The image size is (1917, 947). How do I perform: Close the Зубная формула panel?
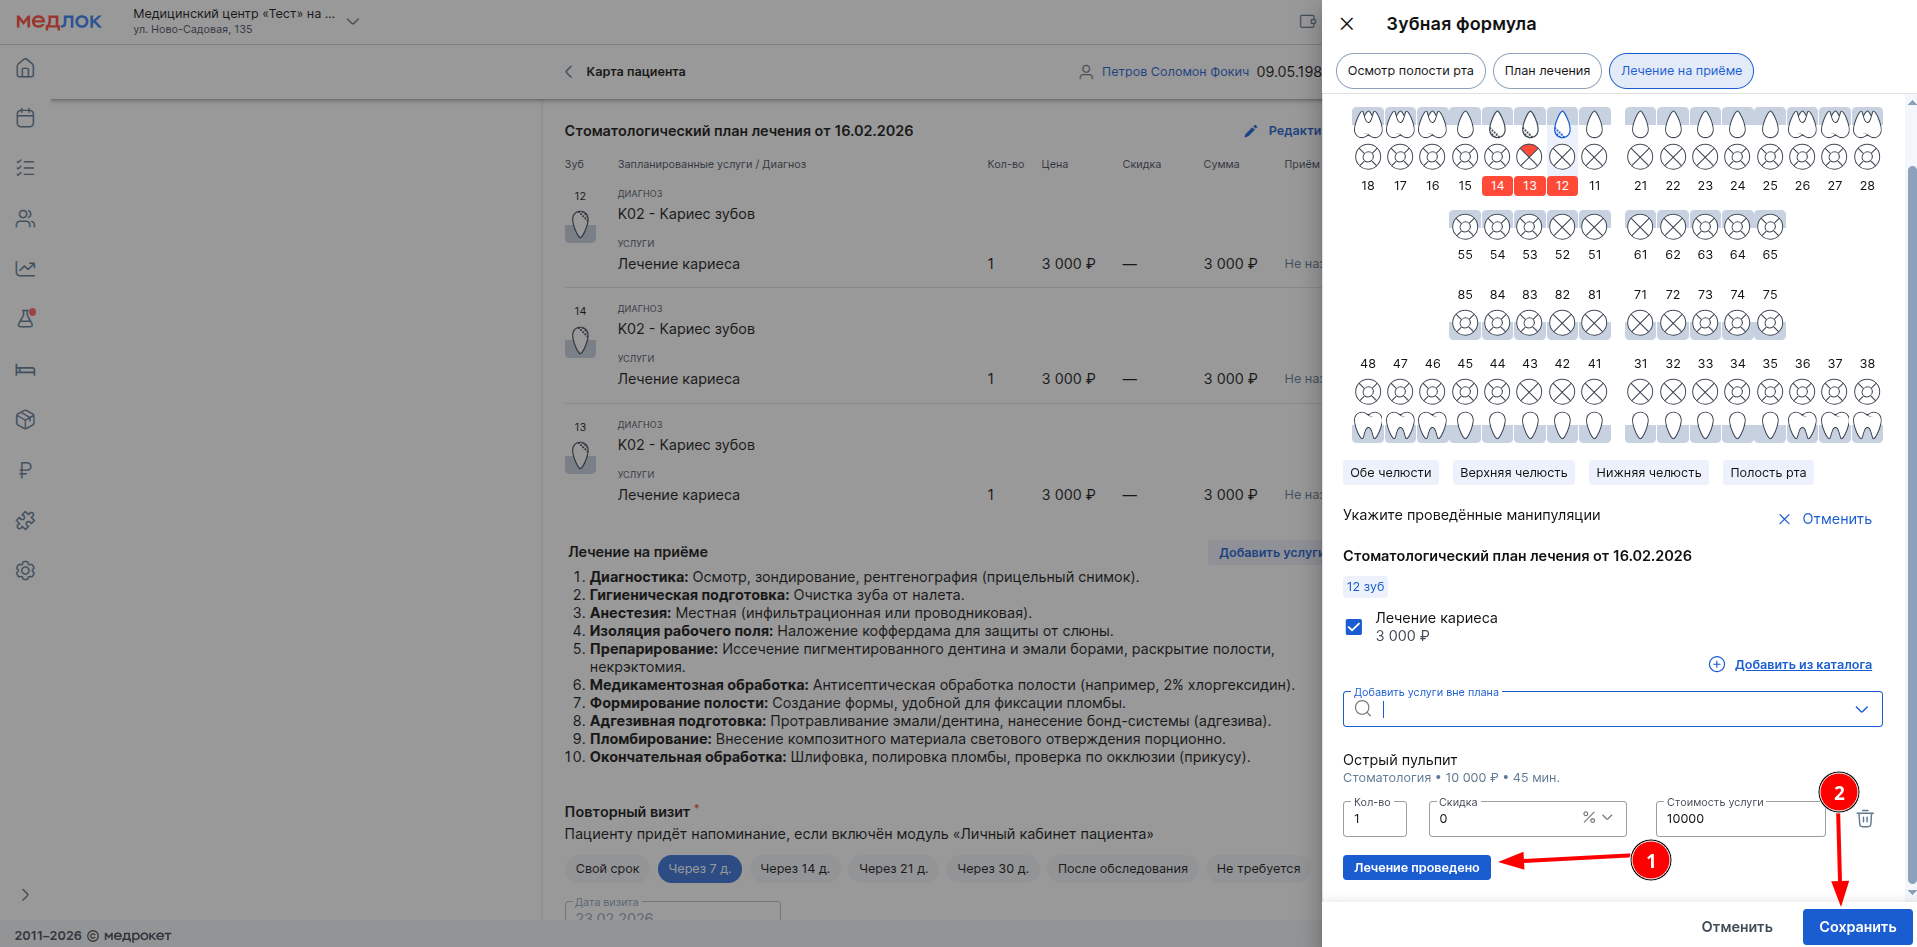click(1347, 24)
